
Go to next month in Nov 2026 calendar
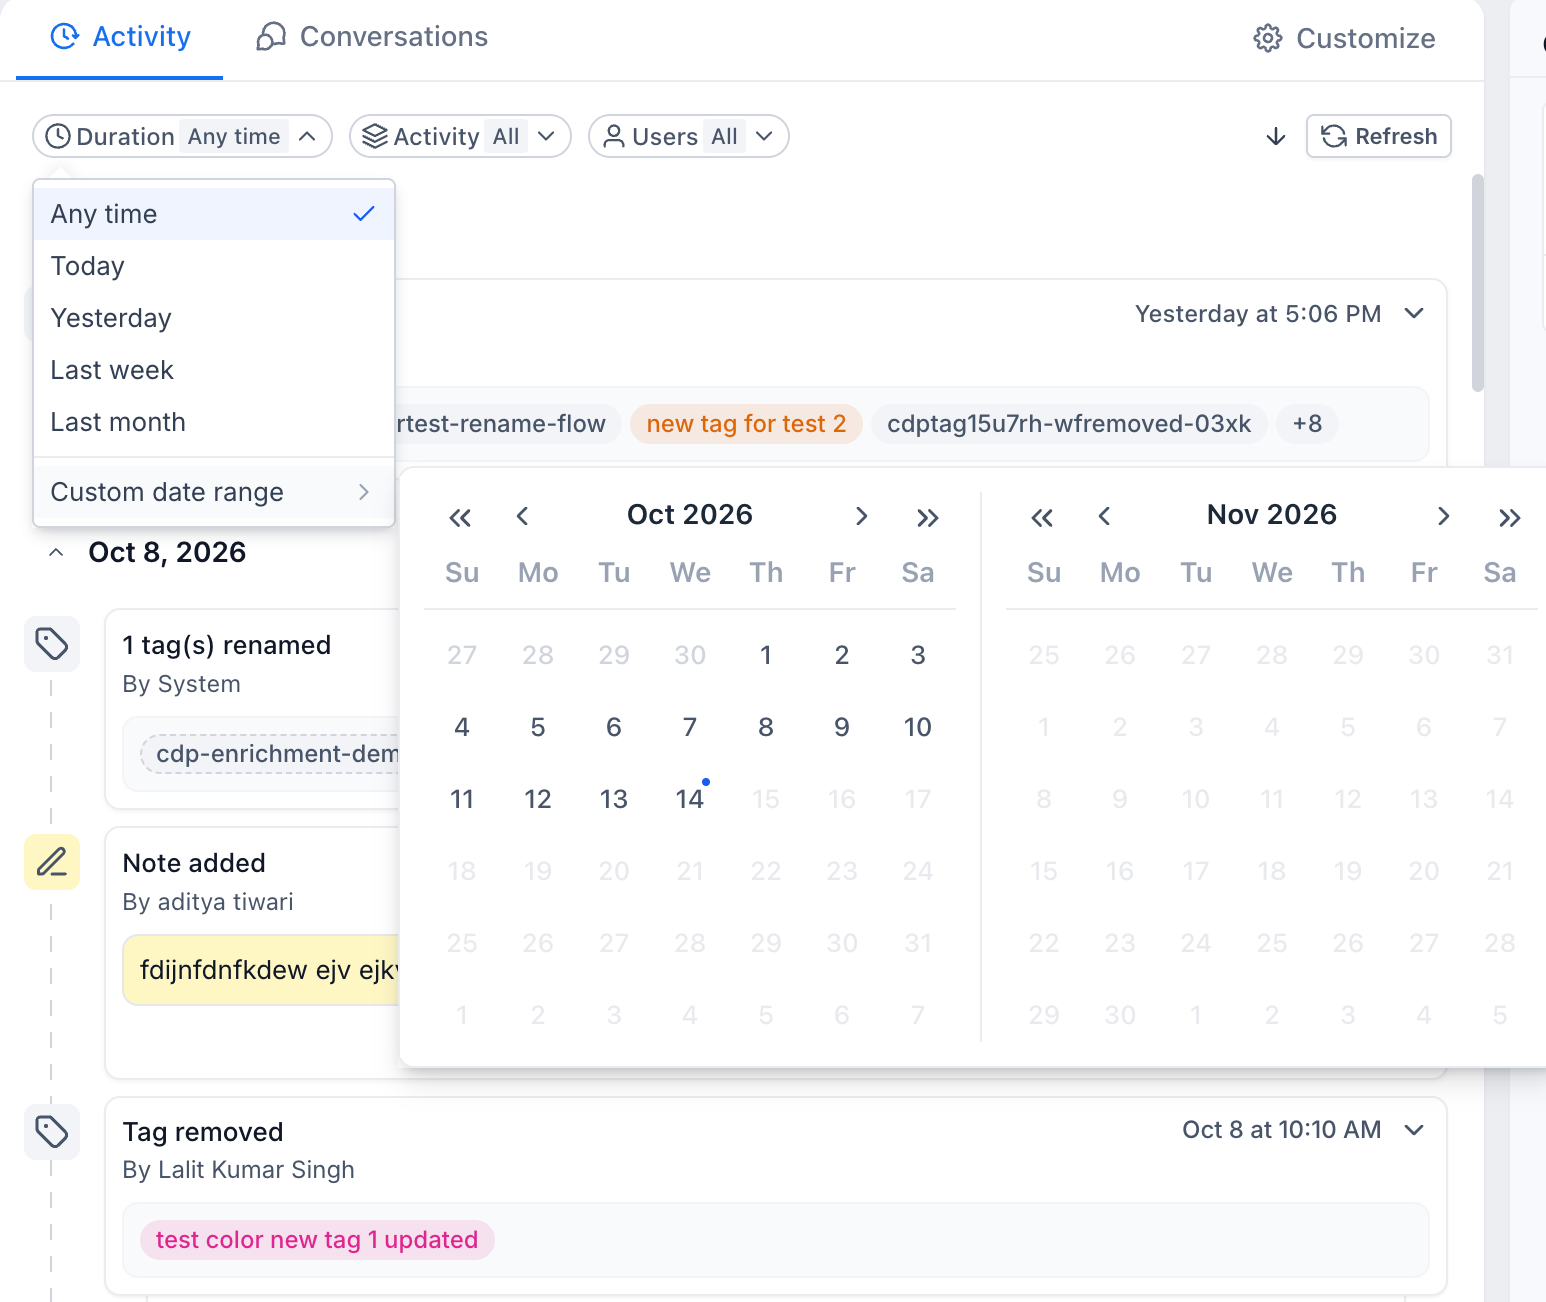[1443, 516]
